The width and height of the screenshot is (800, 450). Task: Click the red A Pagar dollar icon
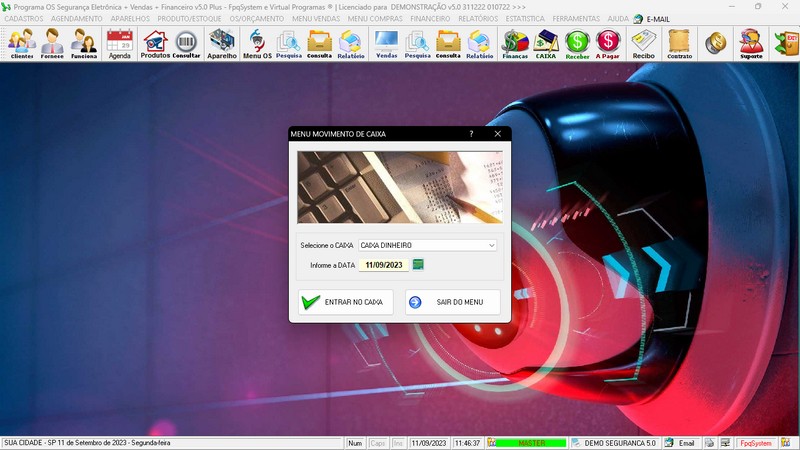point(608,44)
